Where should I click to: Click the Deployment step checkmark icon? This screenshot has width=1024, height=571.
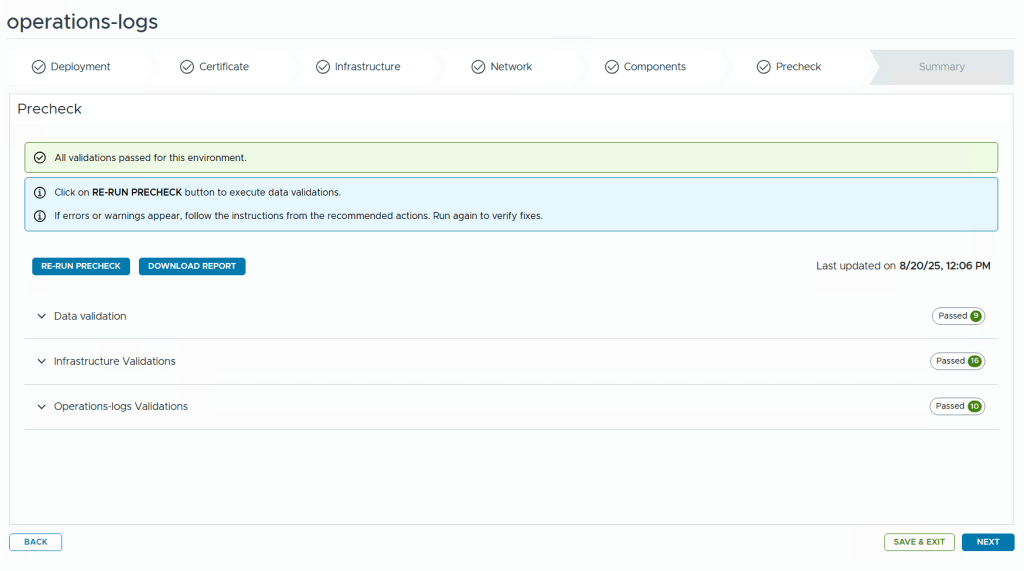coord(38,67)
